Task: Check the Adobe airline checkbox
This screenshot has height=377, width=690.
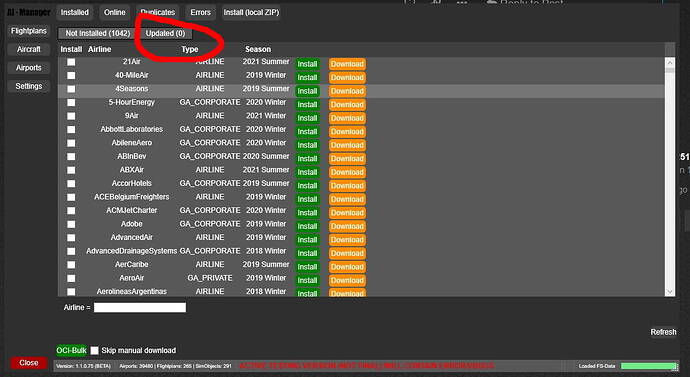Action: (71, 224)
